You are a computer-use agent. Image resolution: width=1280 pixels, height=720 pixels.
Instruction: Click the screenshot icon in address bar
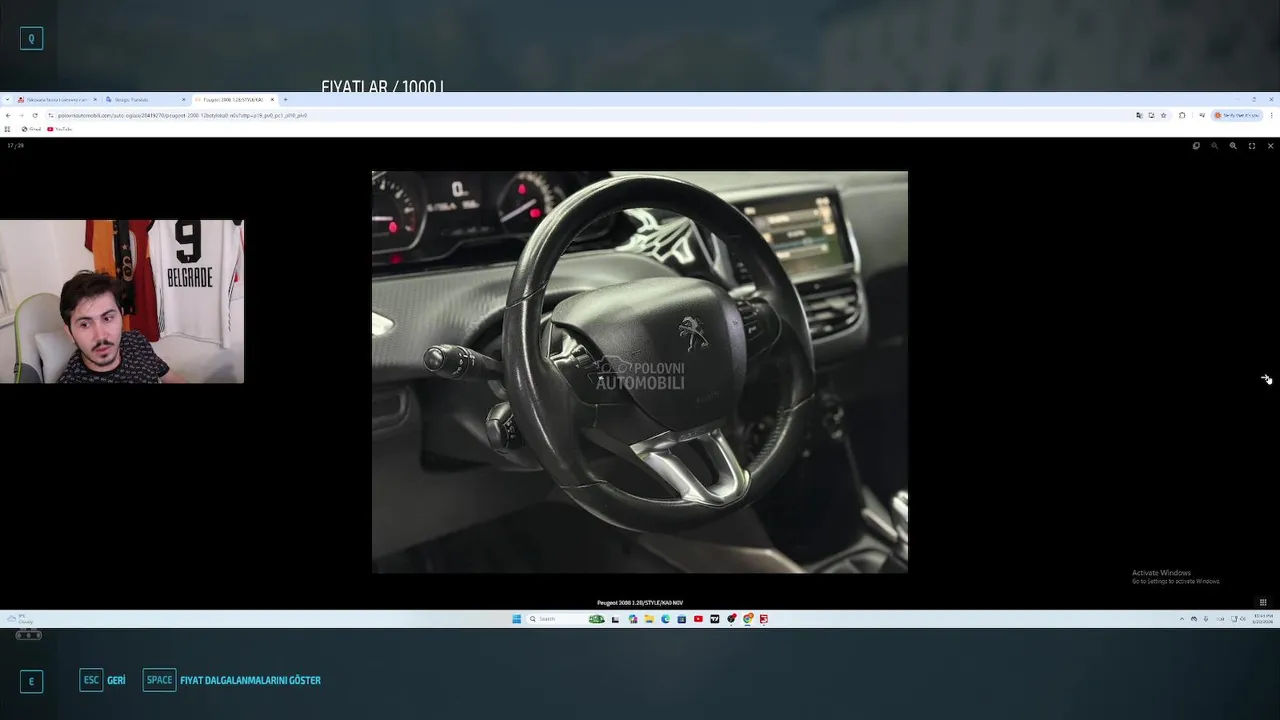coord(1151,115)
